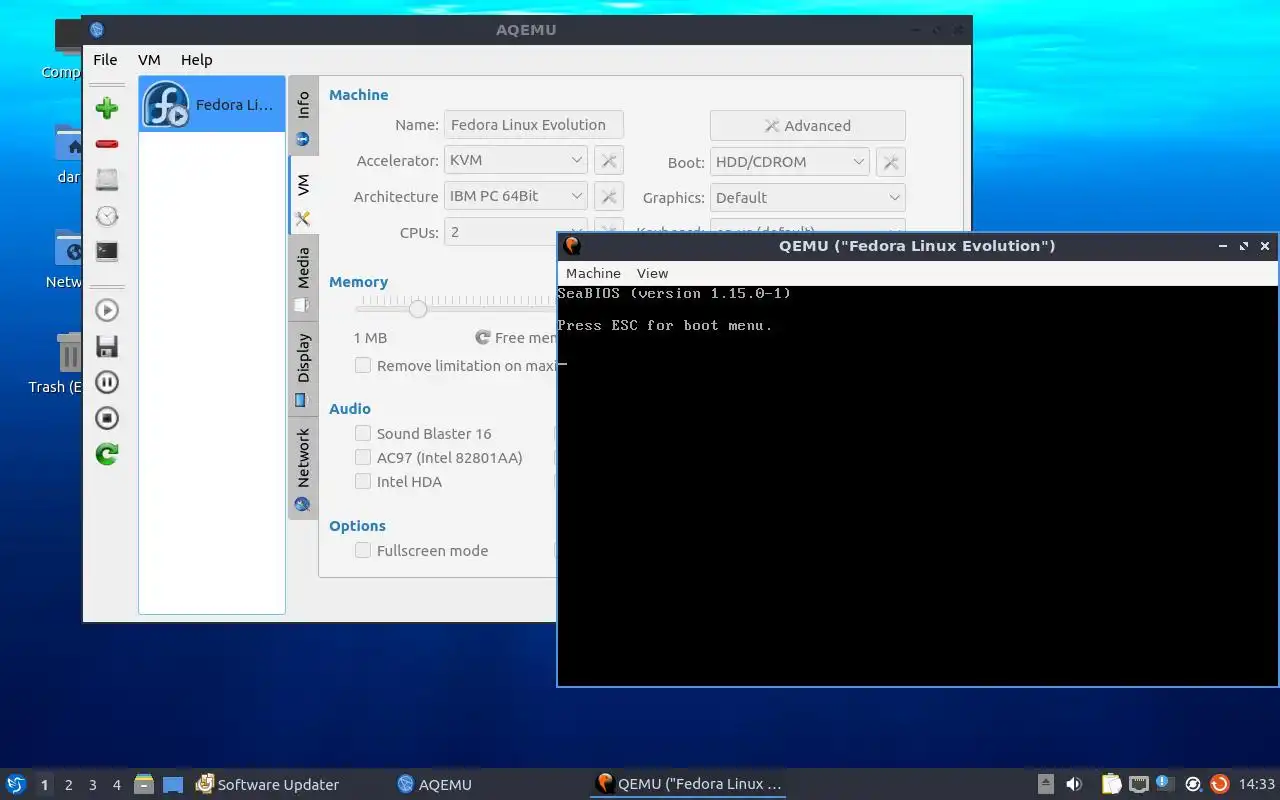Enable Fullscreen mode option
Image resolution: width=1280 pixels, height=800 pixels.
click(x=363, y=550)
